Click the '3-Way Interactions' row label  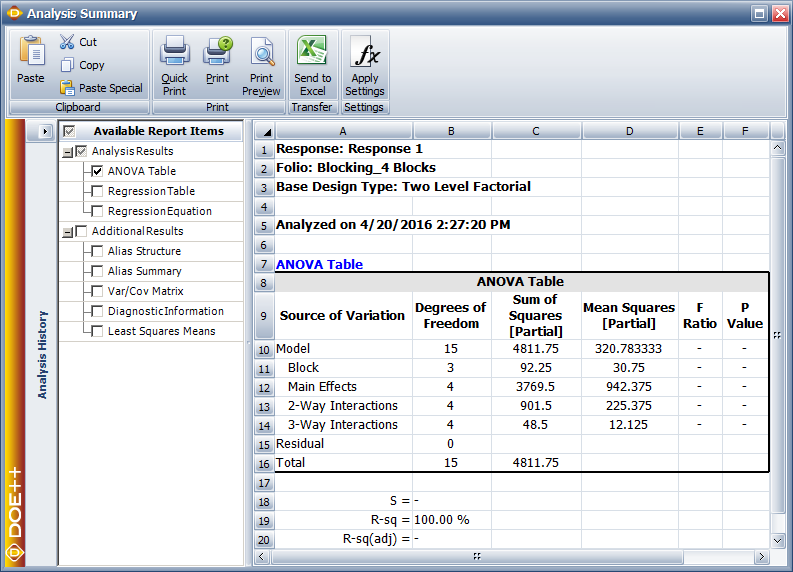(343, 425)
